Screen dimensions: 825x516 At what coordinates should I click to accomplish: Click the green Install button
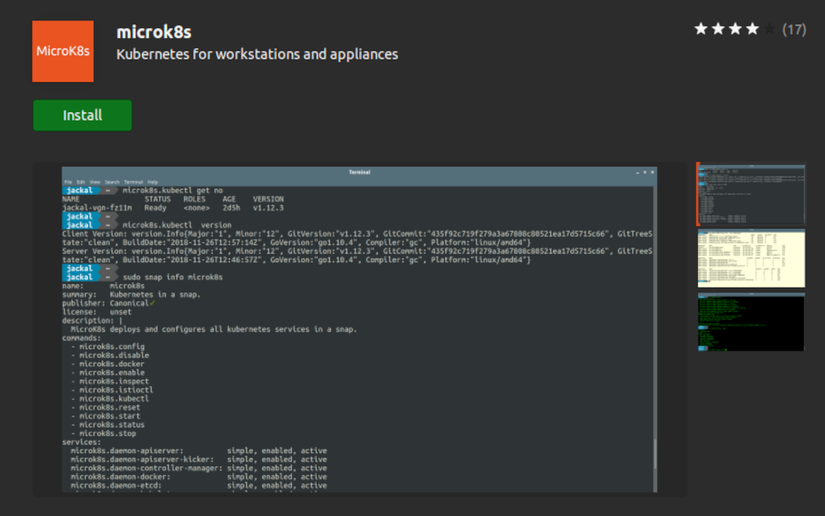coord(82,115)
